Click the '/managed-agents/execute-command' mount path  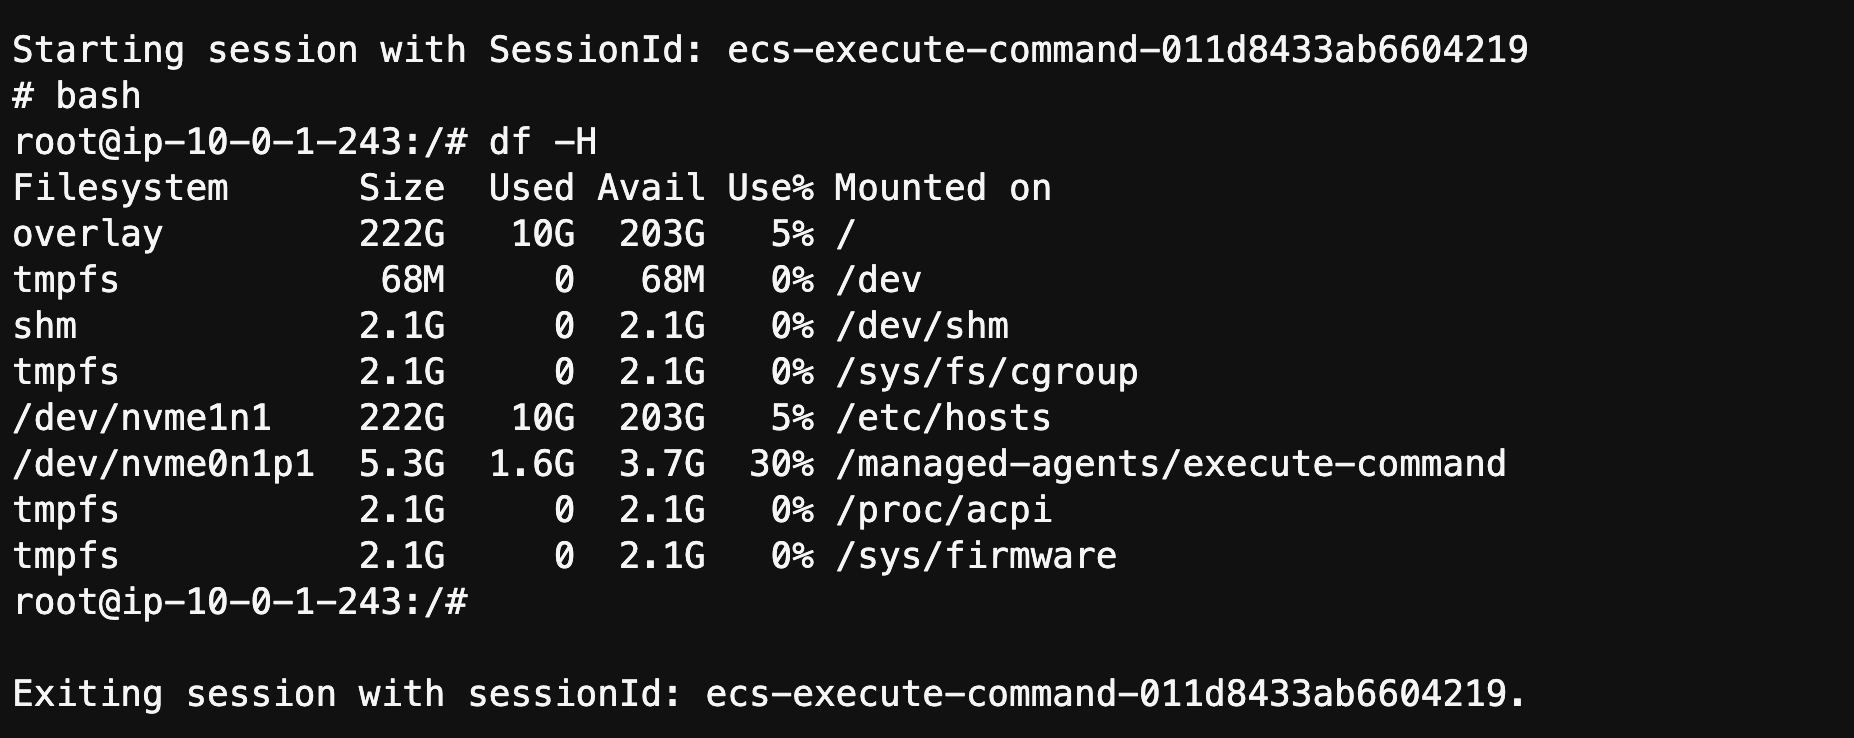click(x=1170, y=464)
